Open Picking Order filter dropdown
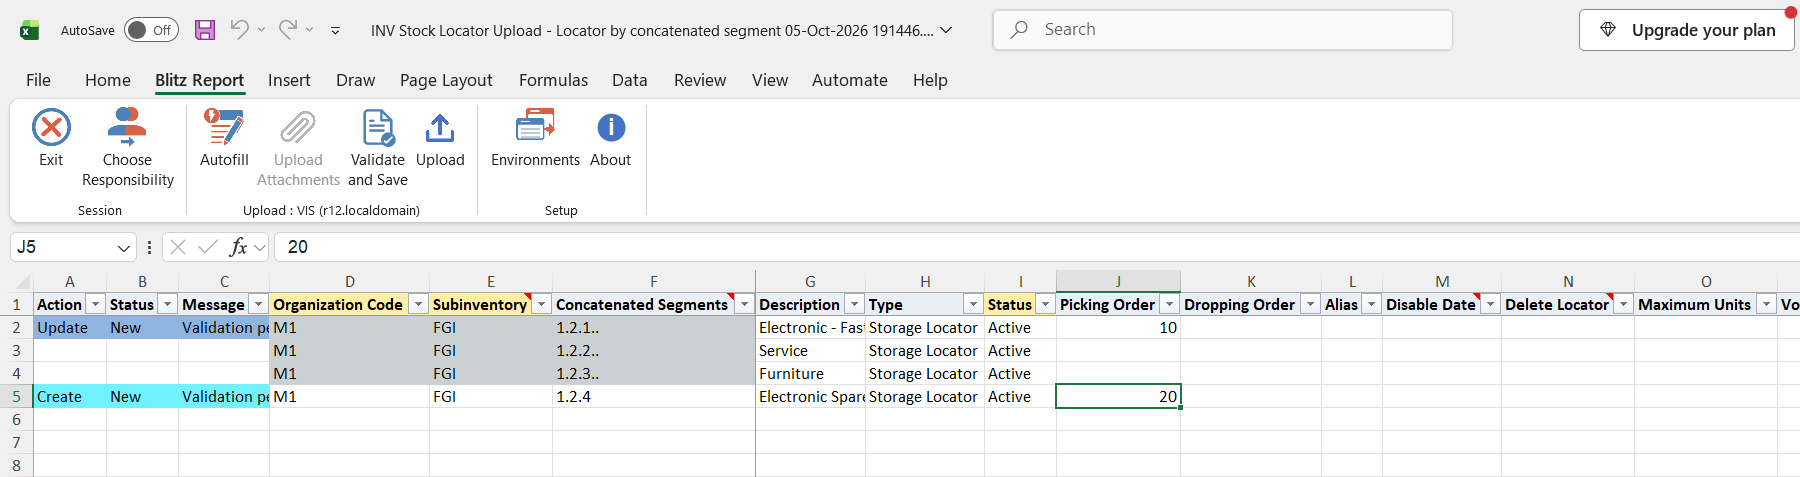Viewport: 1800px width, 477px height. coord(1169,304)
